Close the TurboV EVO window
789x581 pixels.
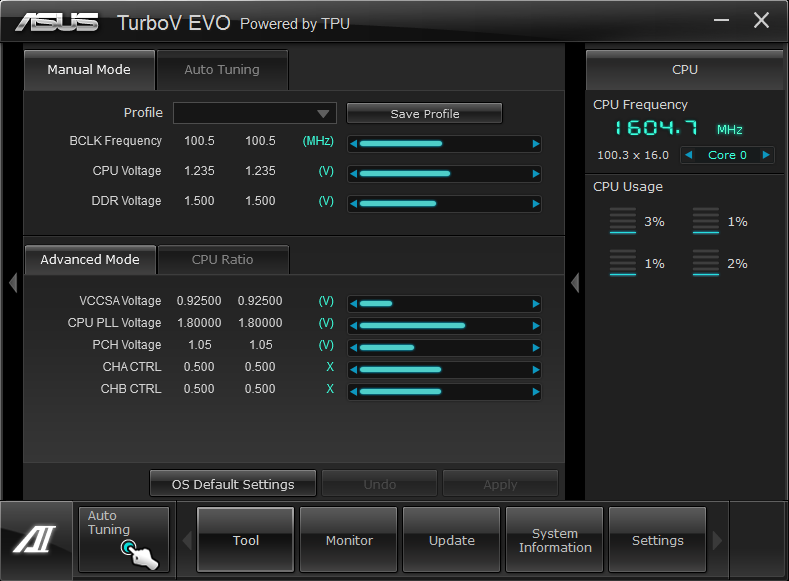(761, 20)
